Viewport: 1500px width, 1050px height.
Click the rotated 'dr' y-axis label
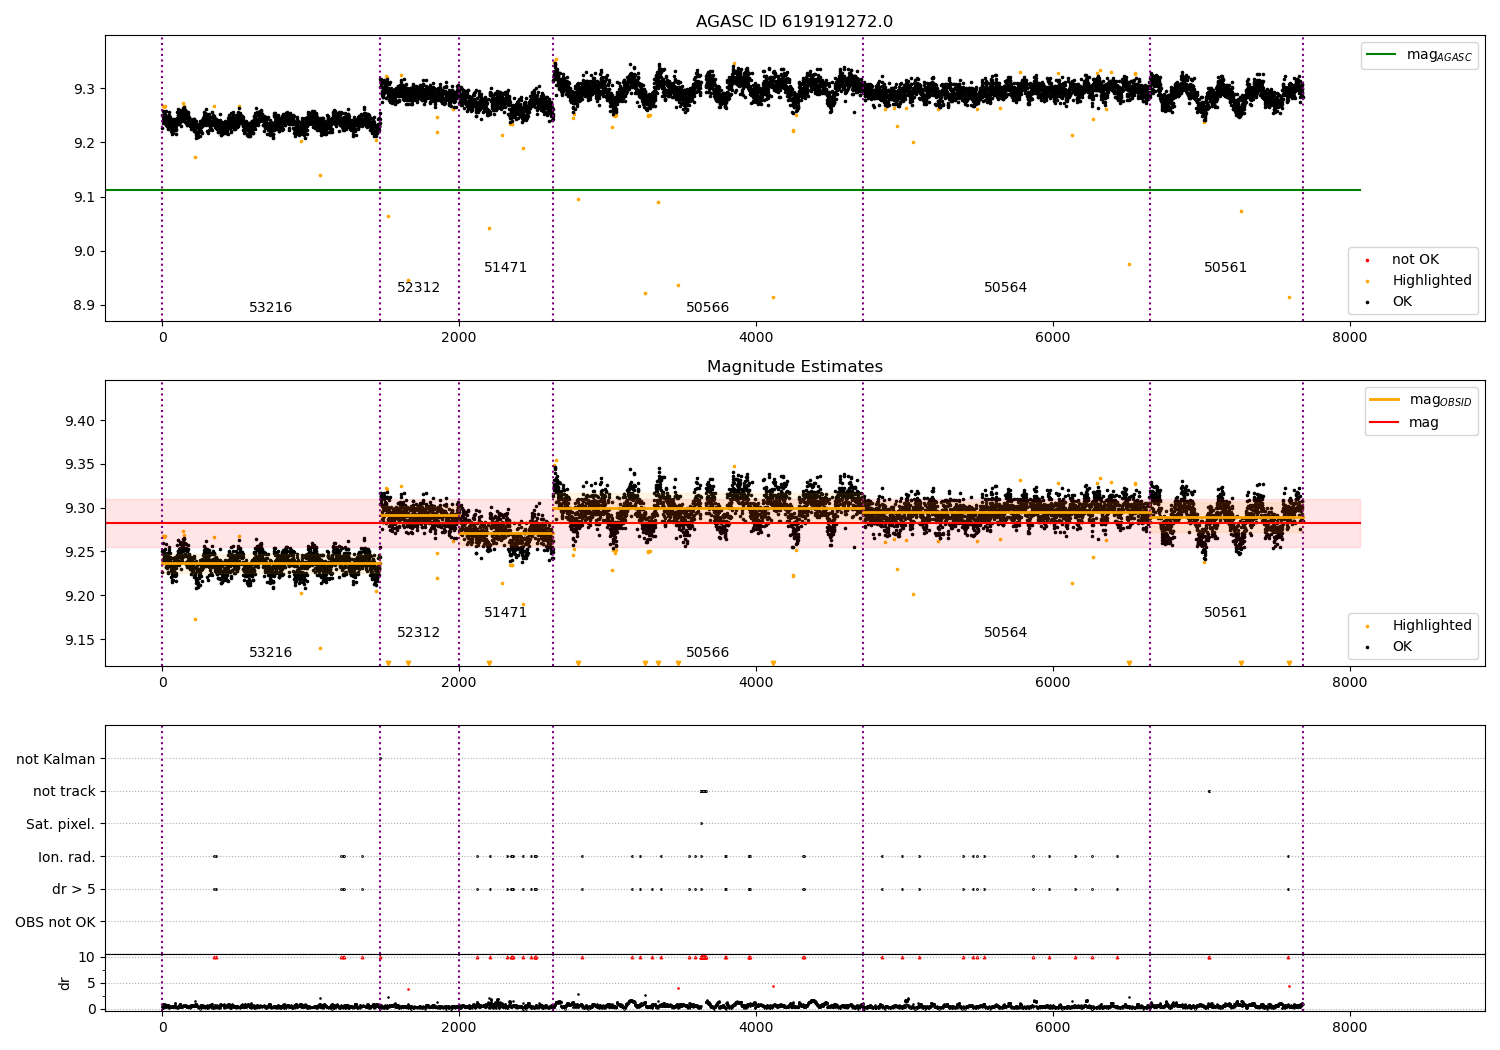click(65, 983)
